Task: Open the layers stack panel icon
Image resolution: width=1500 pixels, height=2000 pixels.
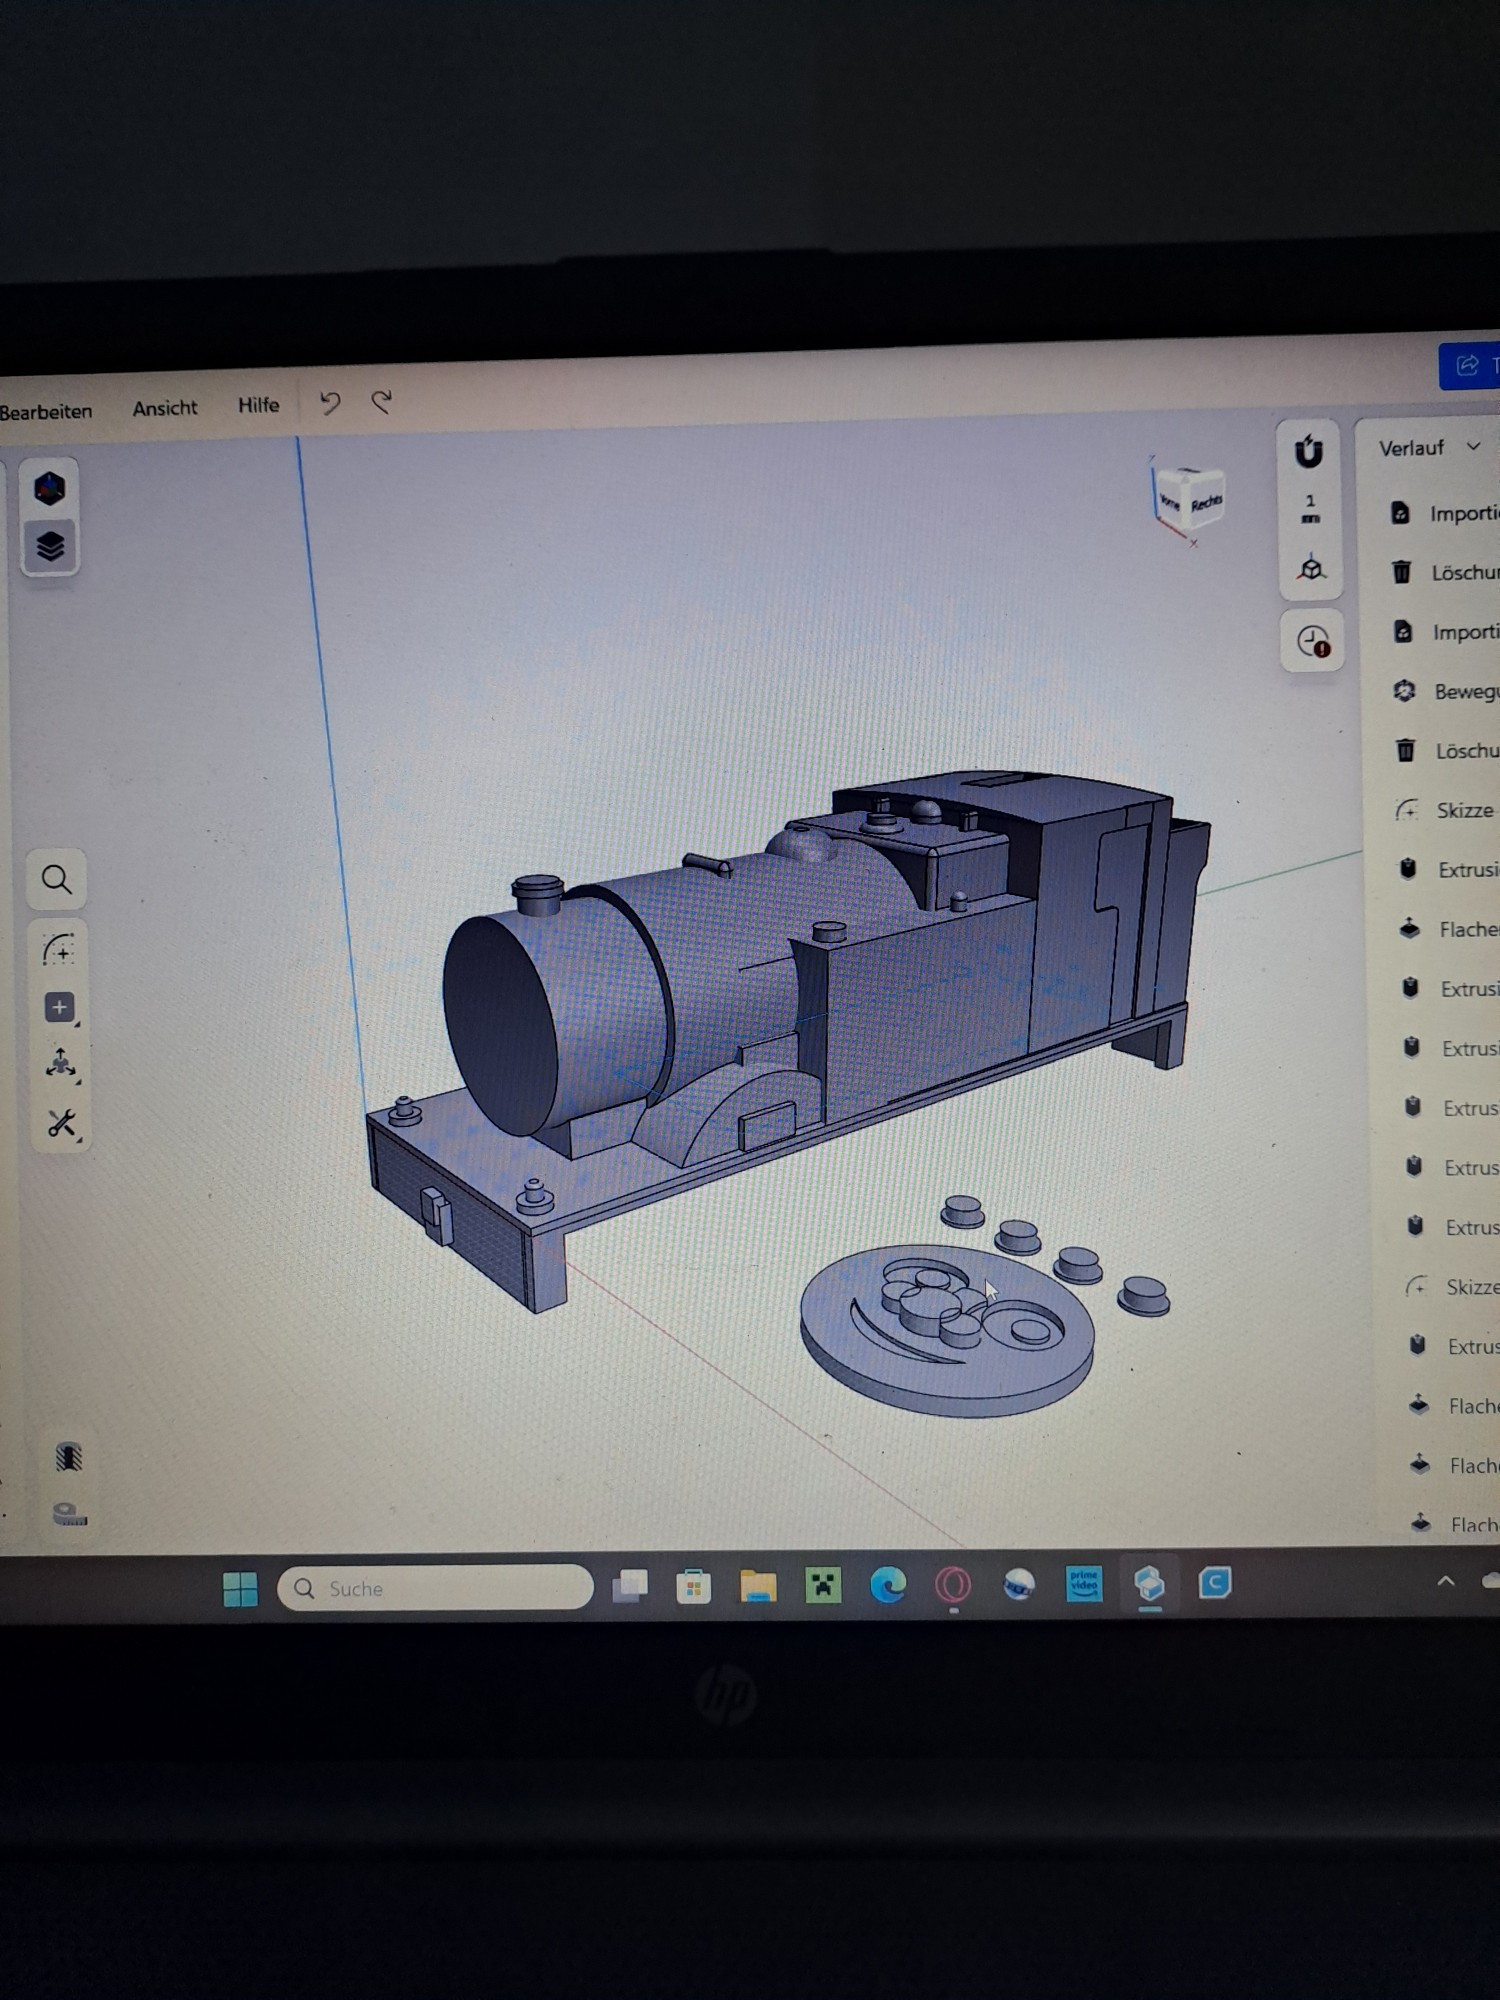Action: [x=50, y=546]
